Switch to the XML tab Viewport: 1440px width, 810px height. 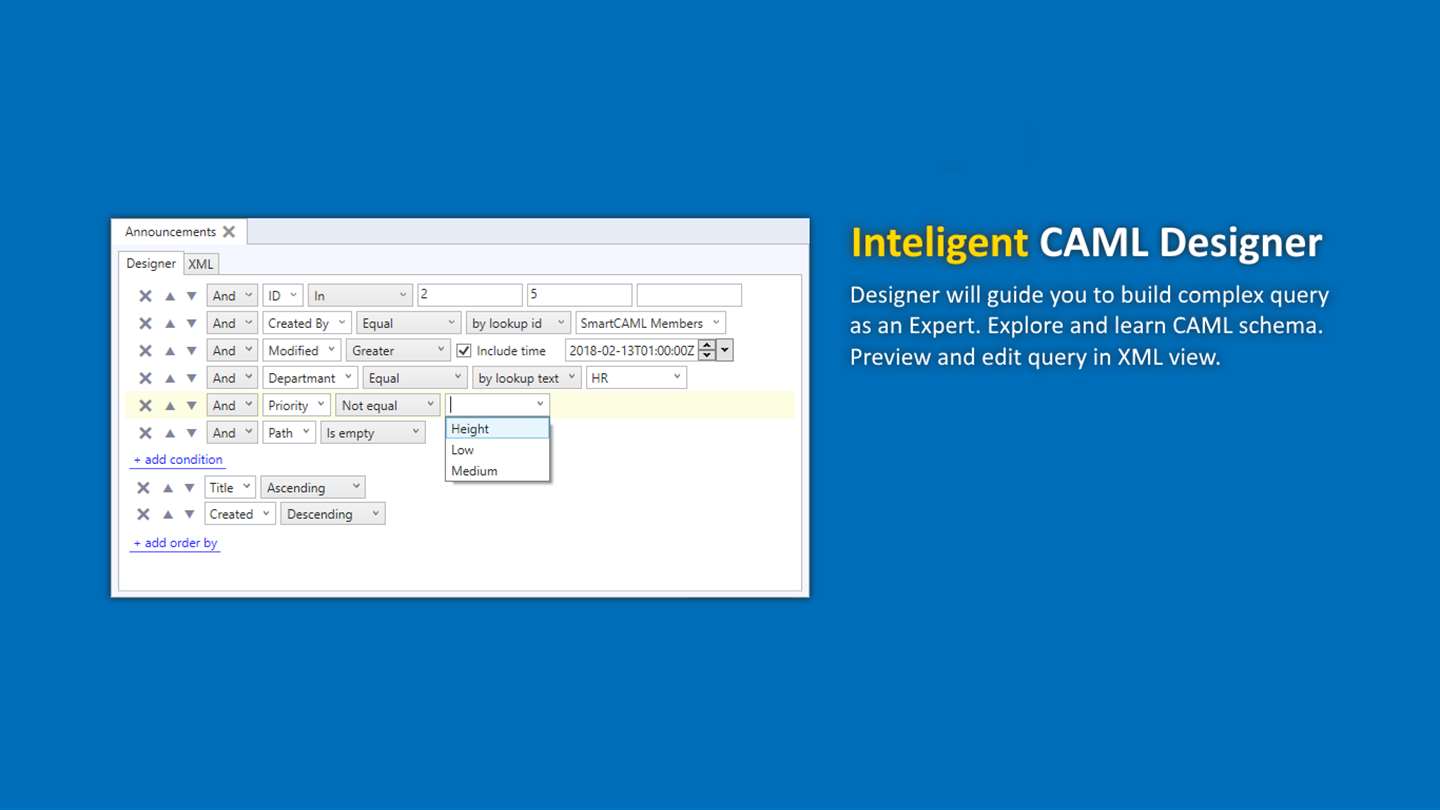point(201,264)
